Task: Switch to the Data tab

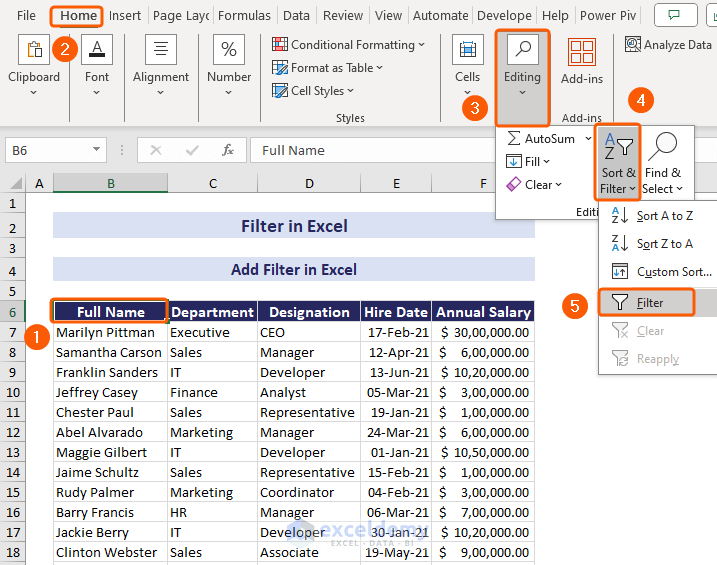Action: [x=296, y=16]
